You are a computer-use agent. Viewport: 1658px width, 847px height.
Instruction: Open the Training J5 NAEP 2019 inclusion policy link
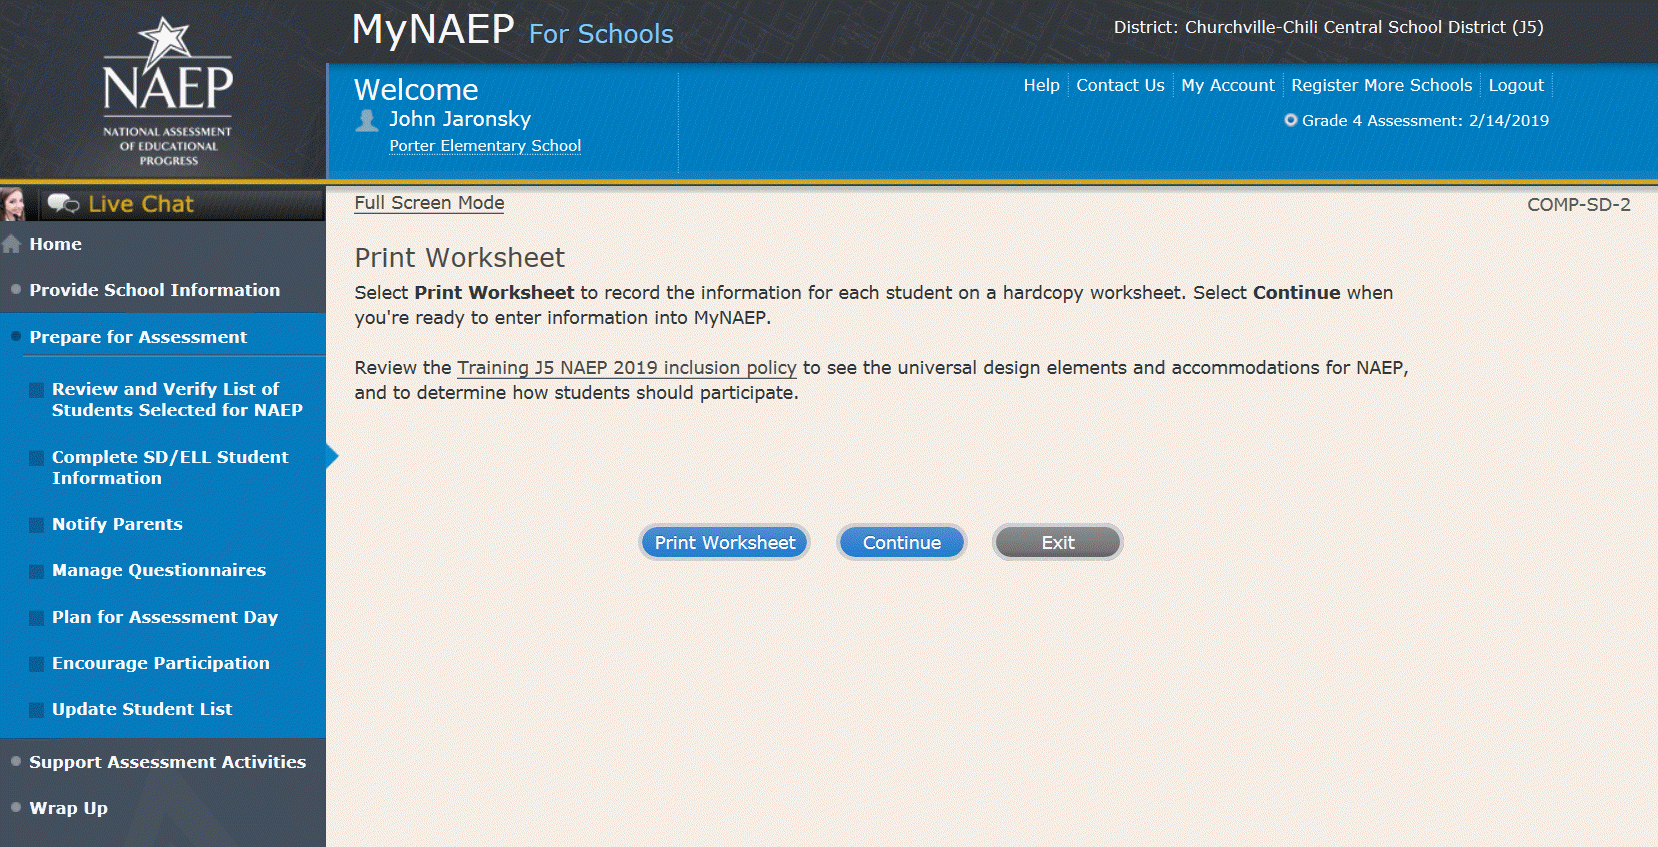626,368
